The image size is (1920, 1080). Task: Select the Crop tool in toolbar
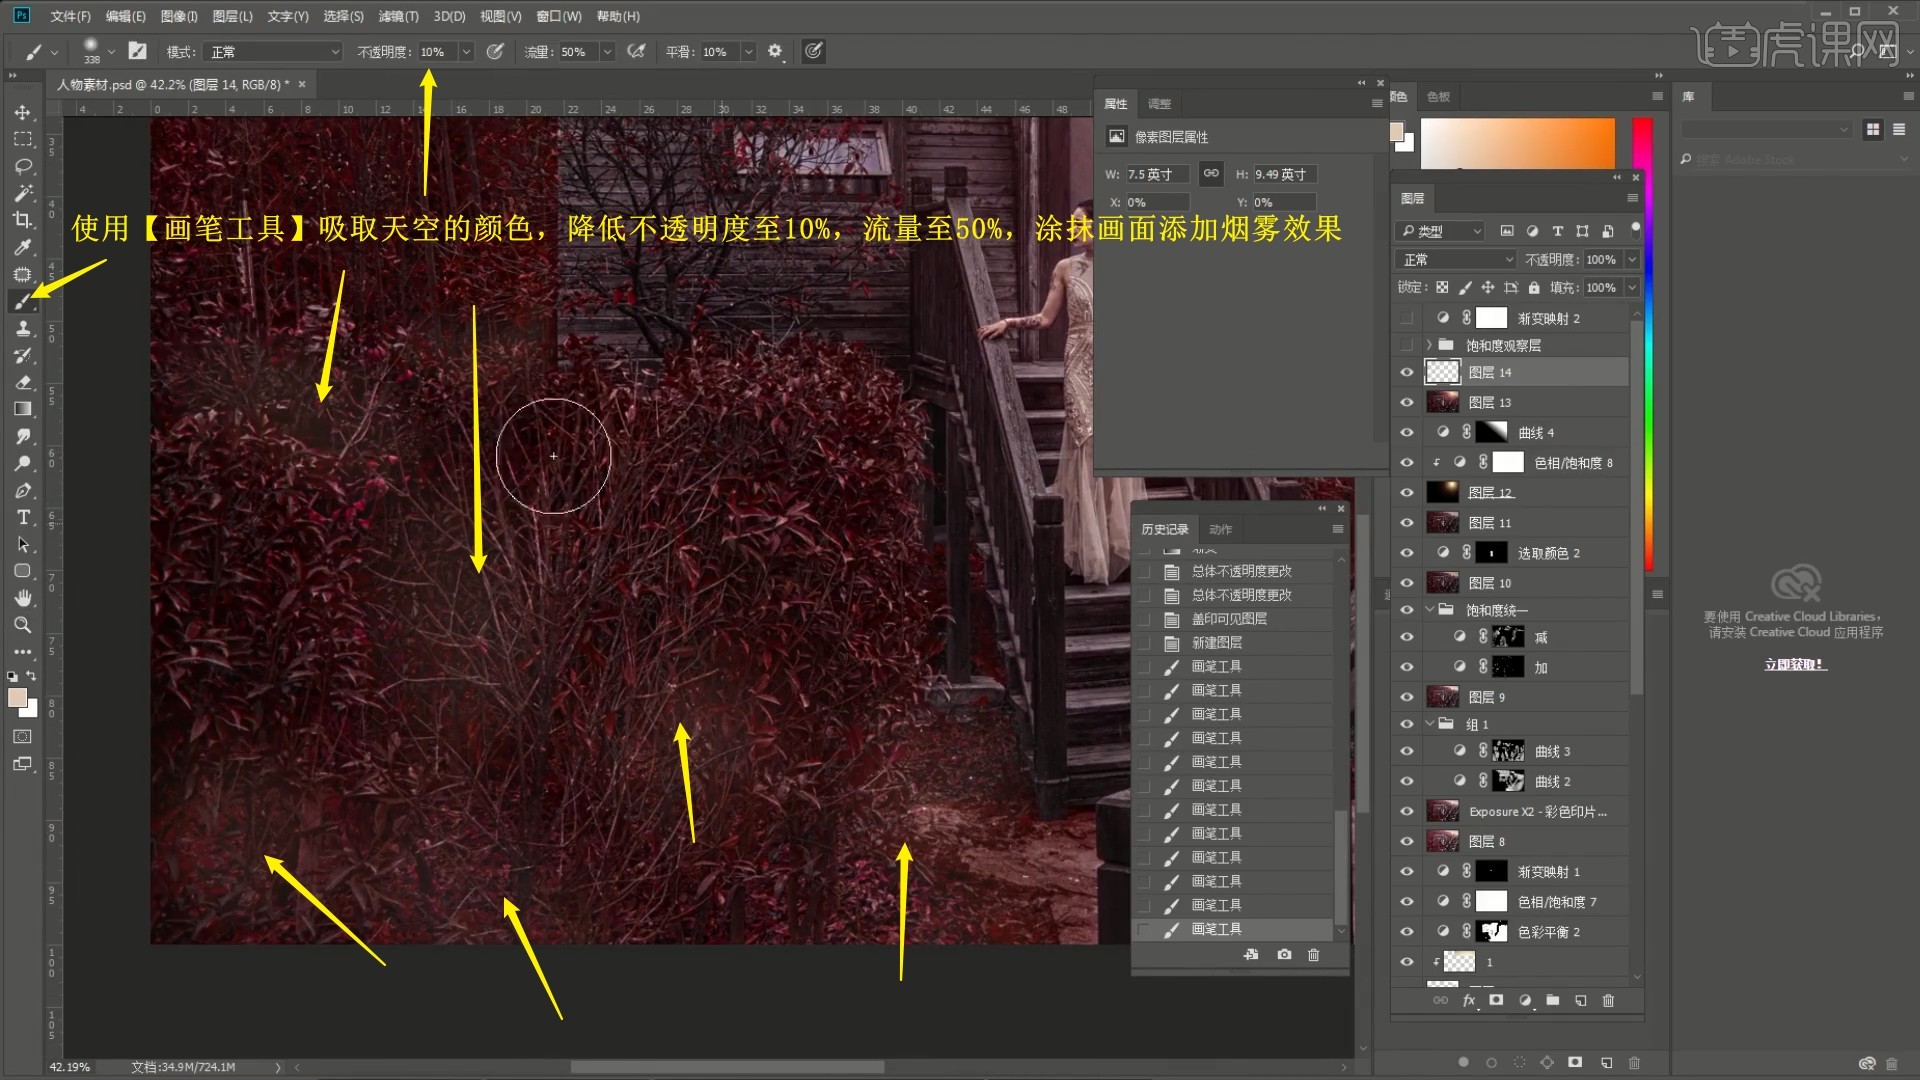(x=23, y=220)
